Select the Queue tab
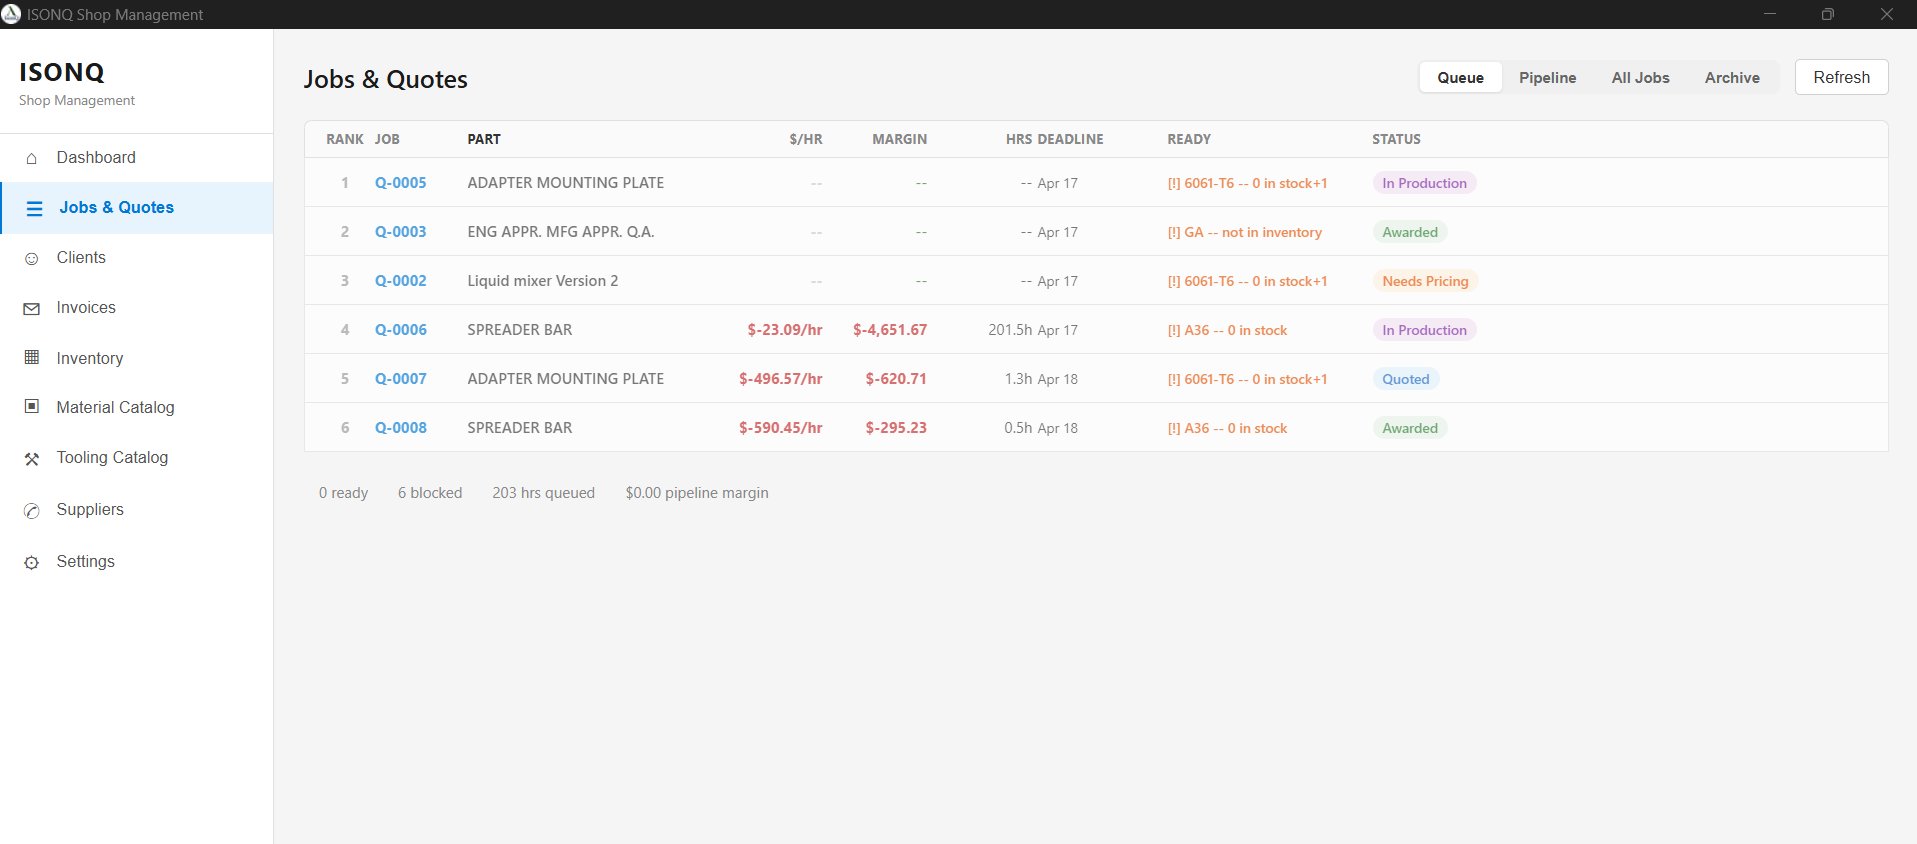 (x=1460, y=78)
